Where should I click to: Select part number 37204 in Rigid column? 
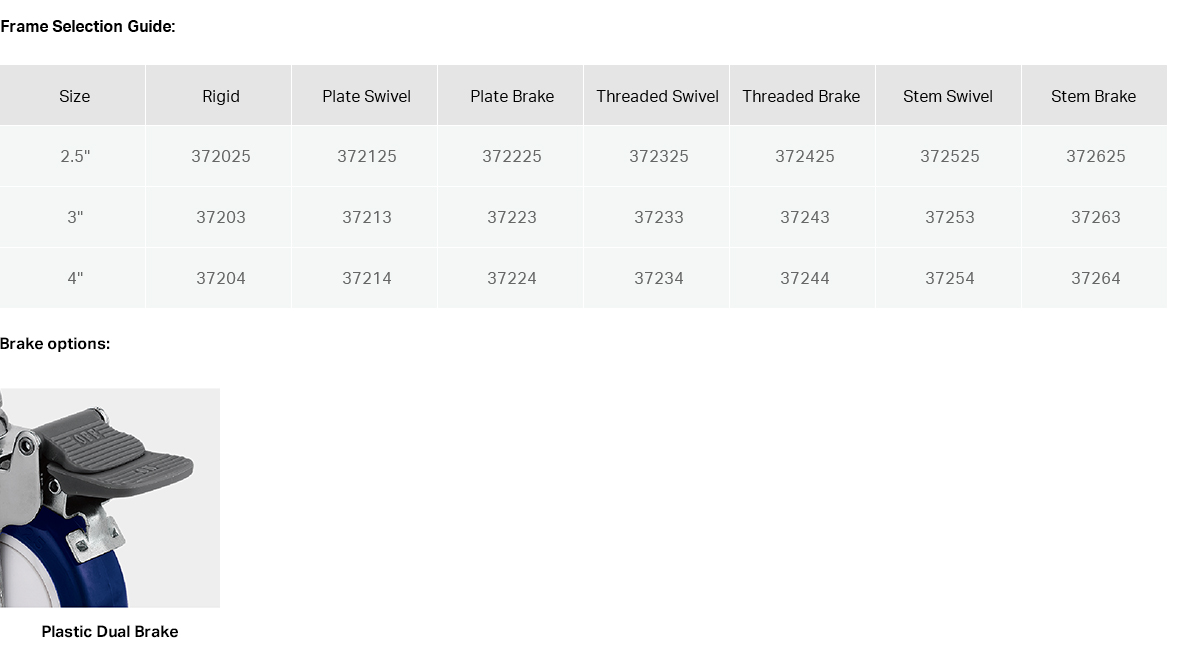click(x=220, y=278)
